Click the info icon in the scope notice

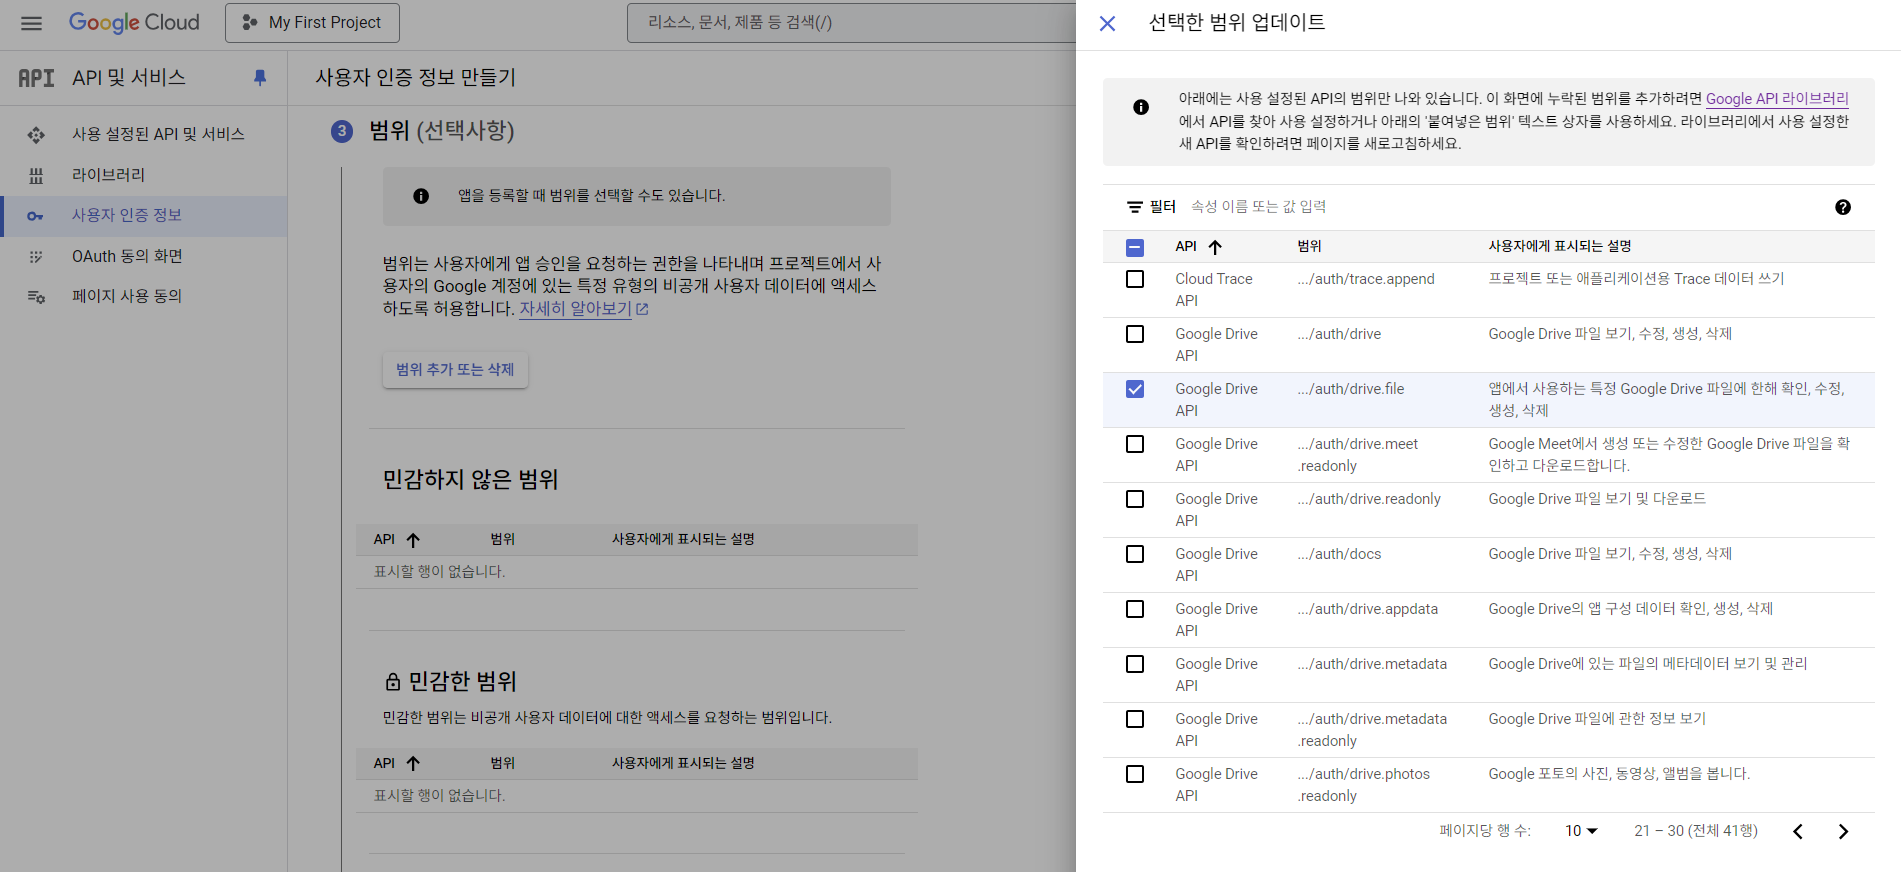click(x=421, y=196)
